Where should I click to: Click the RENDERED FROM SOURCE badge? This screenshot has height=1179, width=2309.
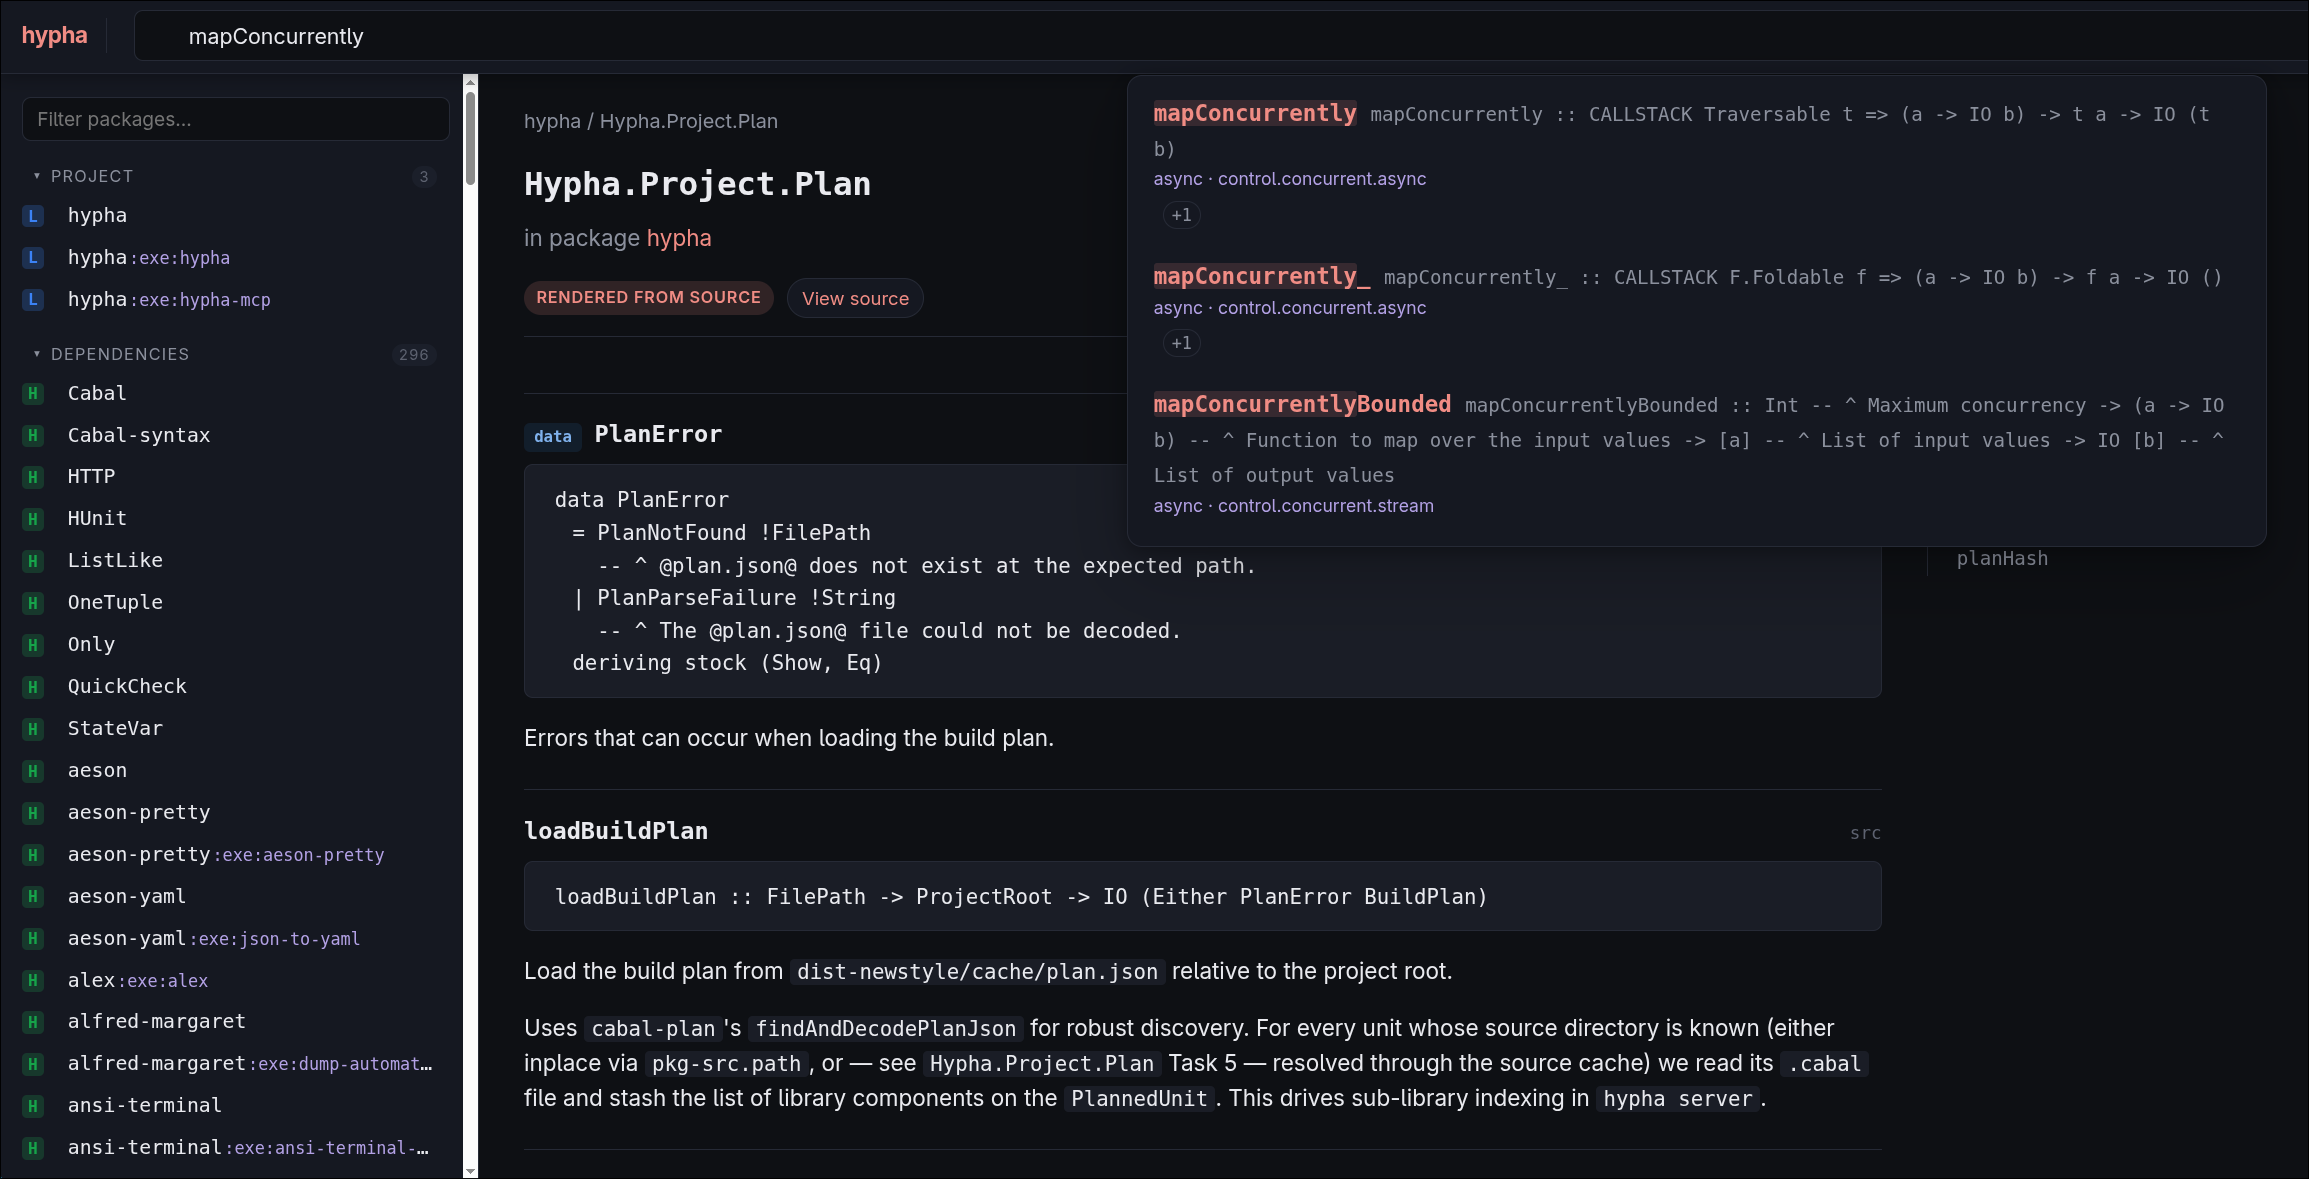648,298
